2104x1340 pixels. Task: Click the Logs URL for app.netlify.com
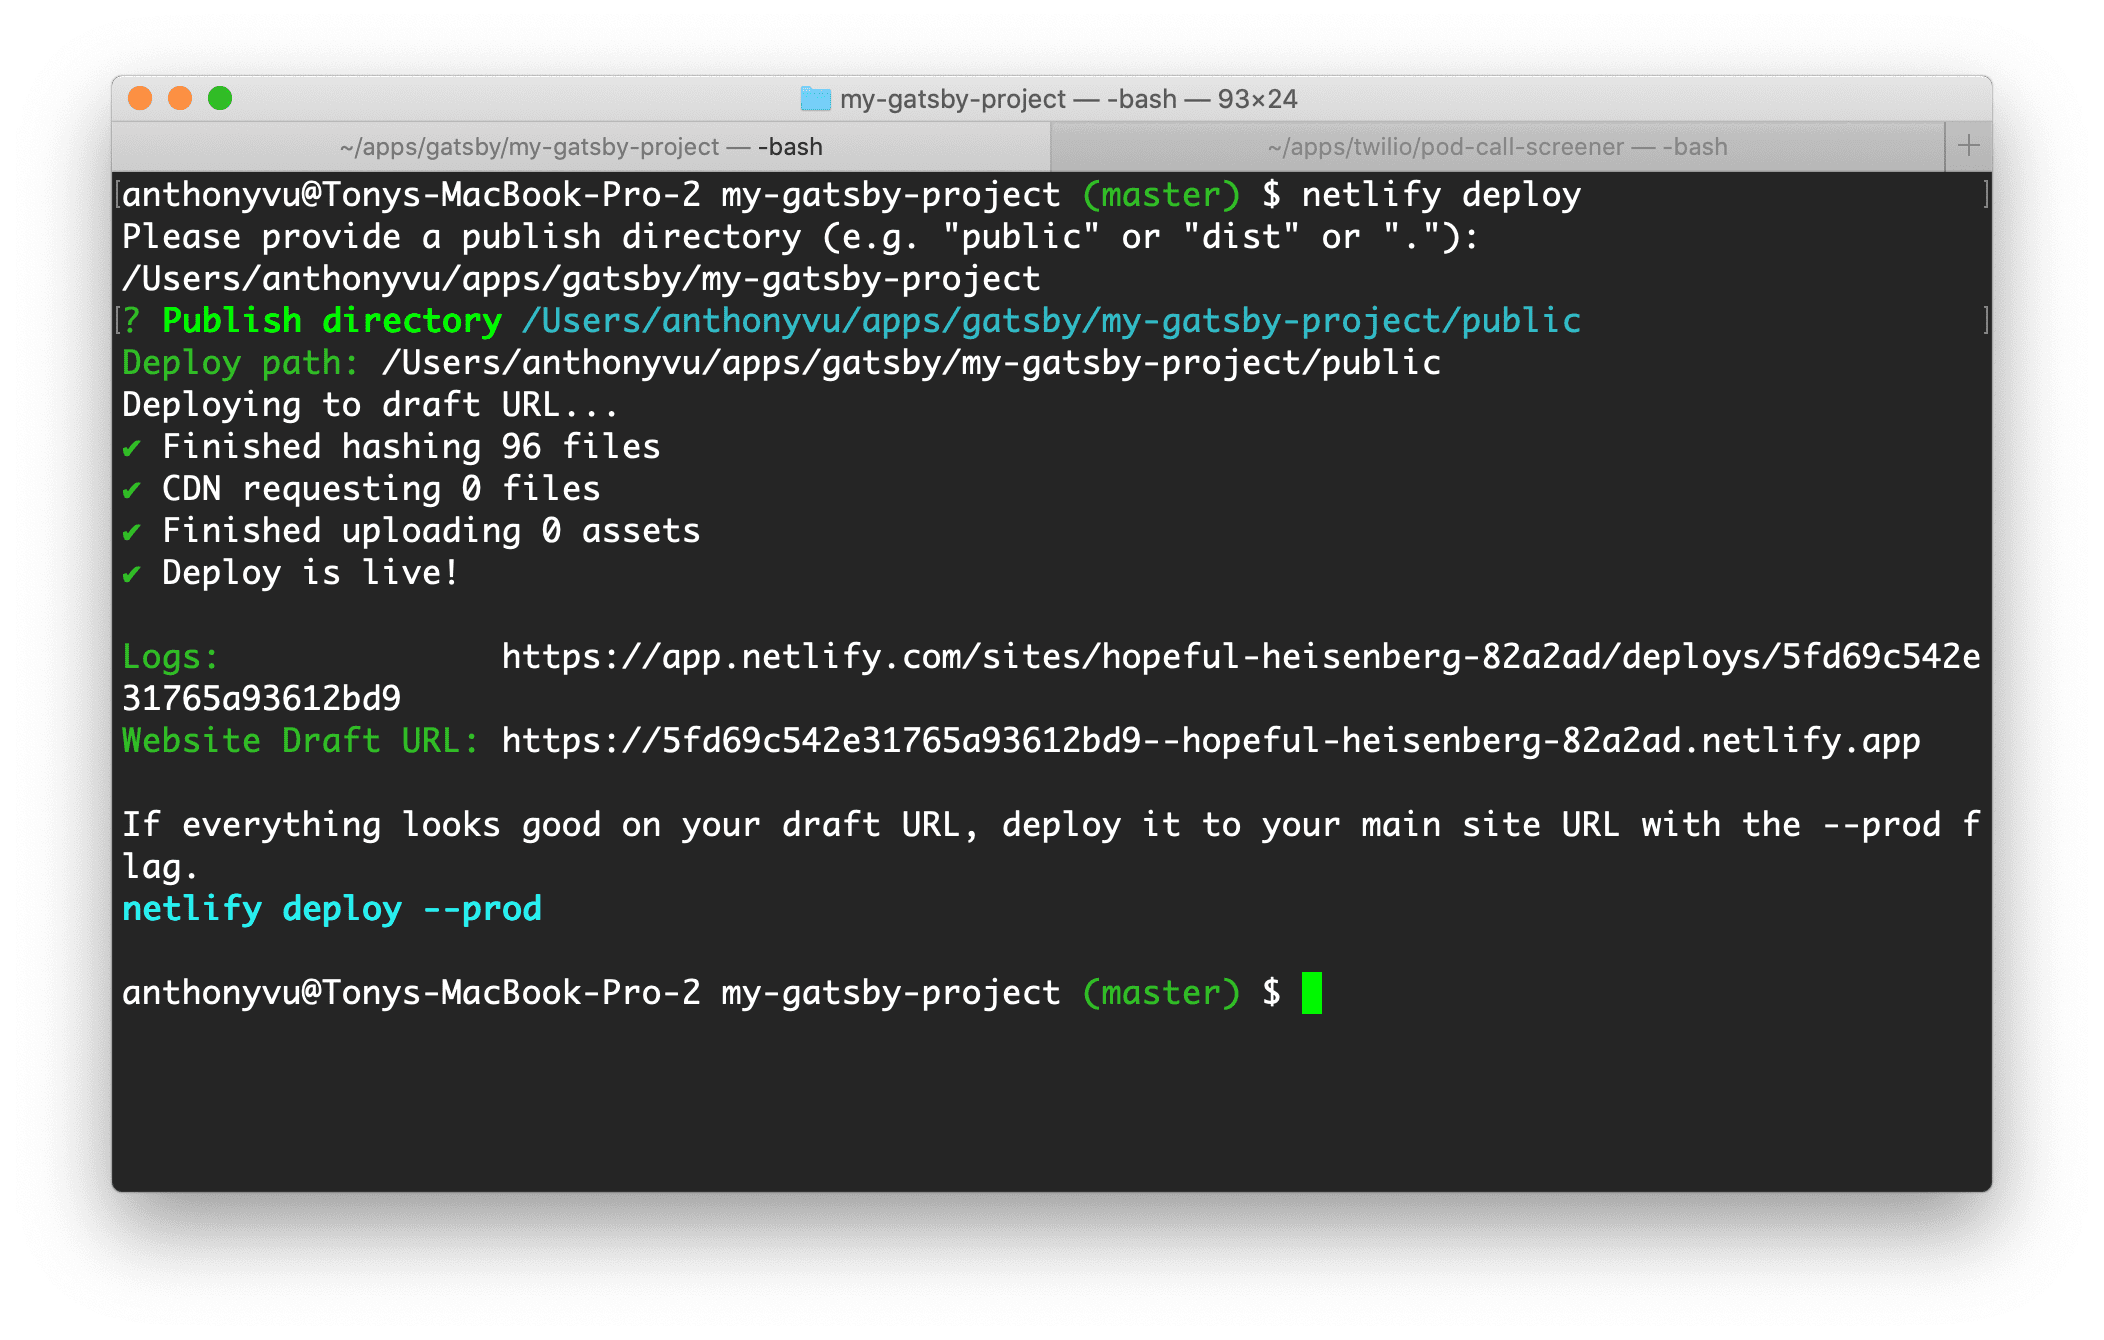(x=1241, y=657)
